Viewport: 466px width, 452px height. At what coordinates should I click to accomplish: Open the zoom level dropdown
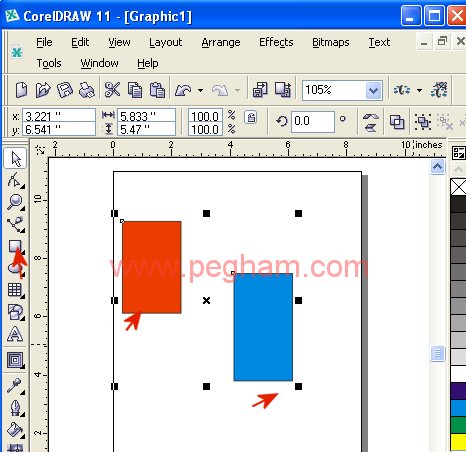tap(373, 90)
